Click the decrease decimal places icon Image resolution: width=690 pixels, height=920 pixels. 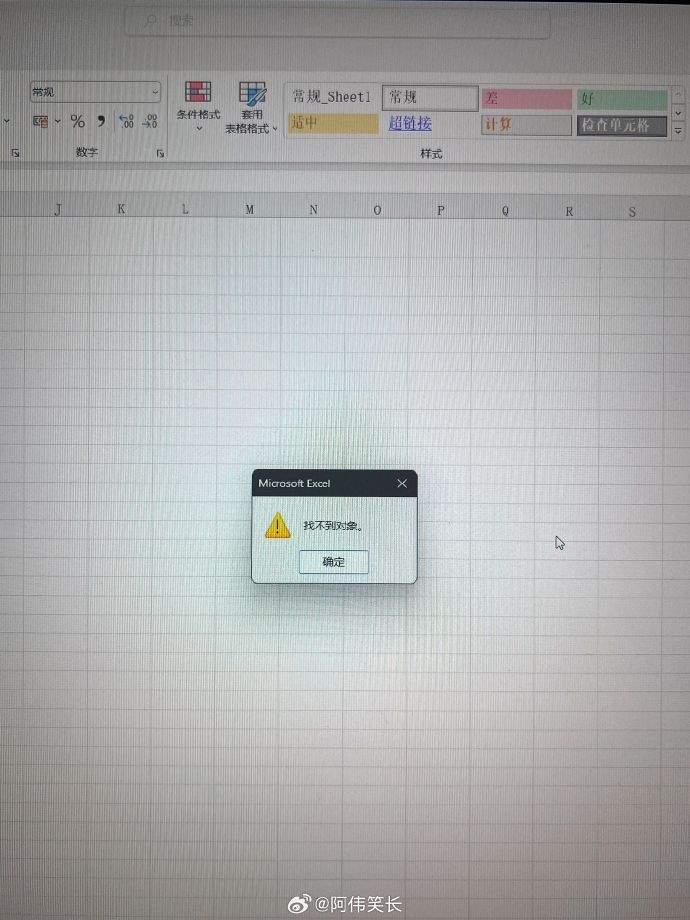click(x=149, y=122)
